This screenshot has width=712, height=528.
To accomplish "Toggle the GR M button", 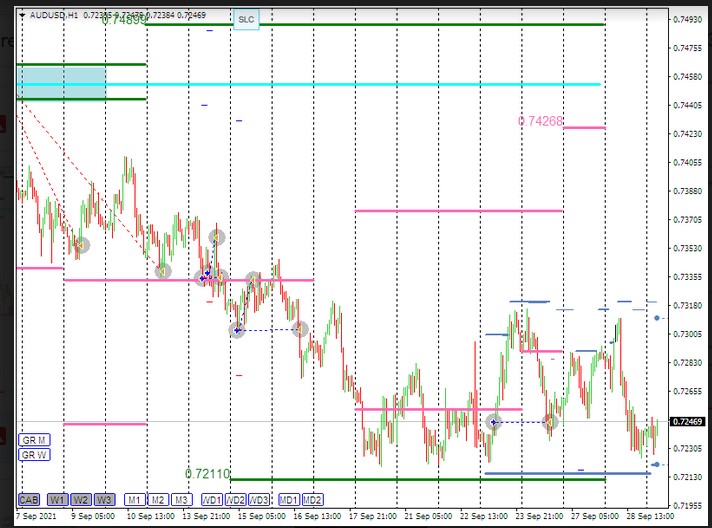I will pos(34,440).
